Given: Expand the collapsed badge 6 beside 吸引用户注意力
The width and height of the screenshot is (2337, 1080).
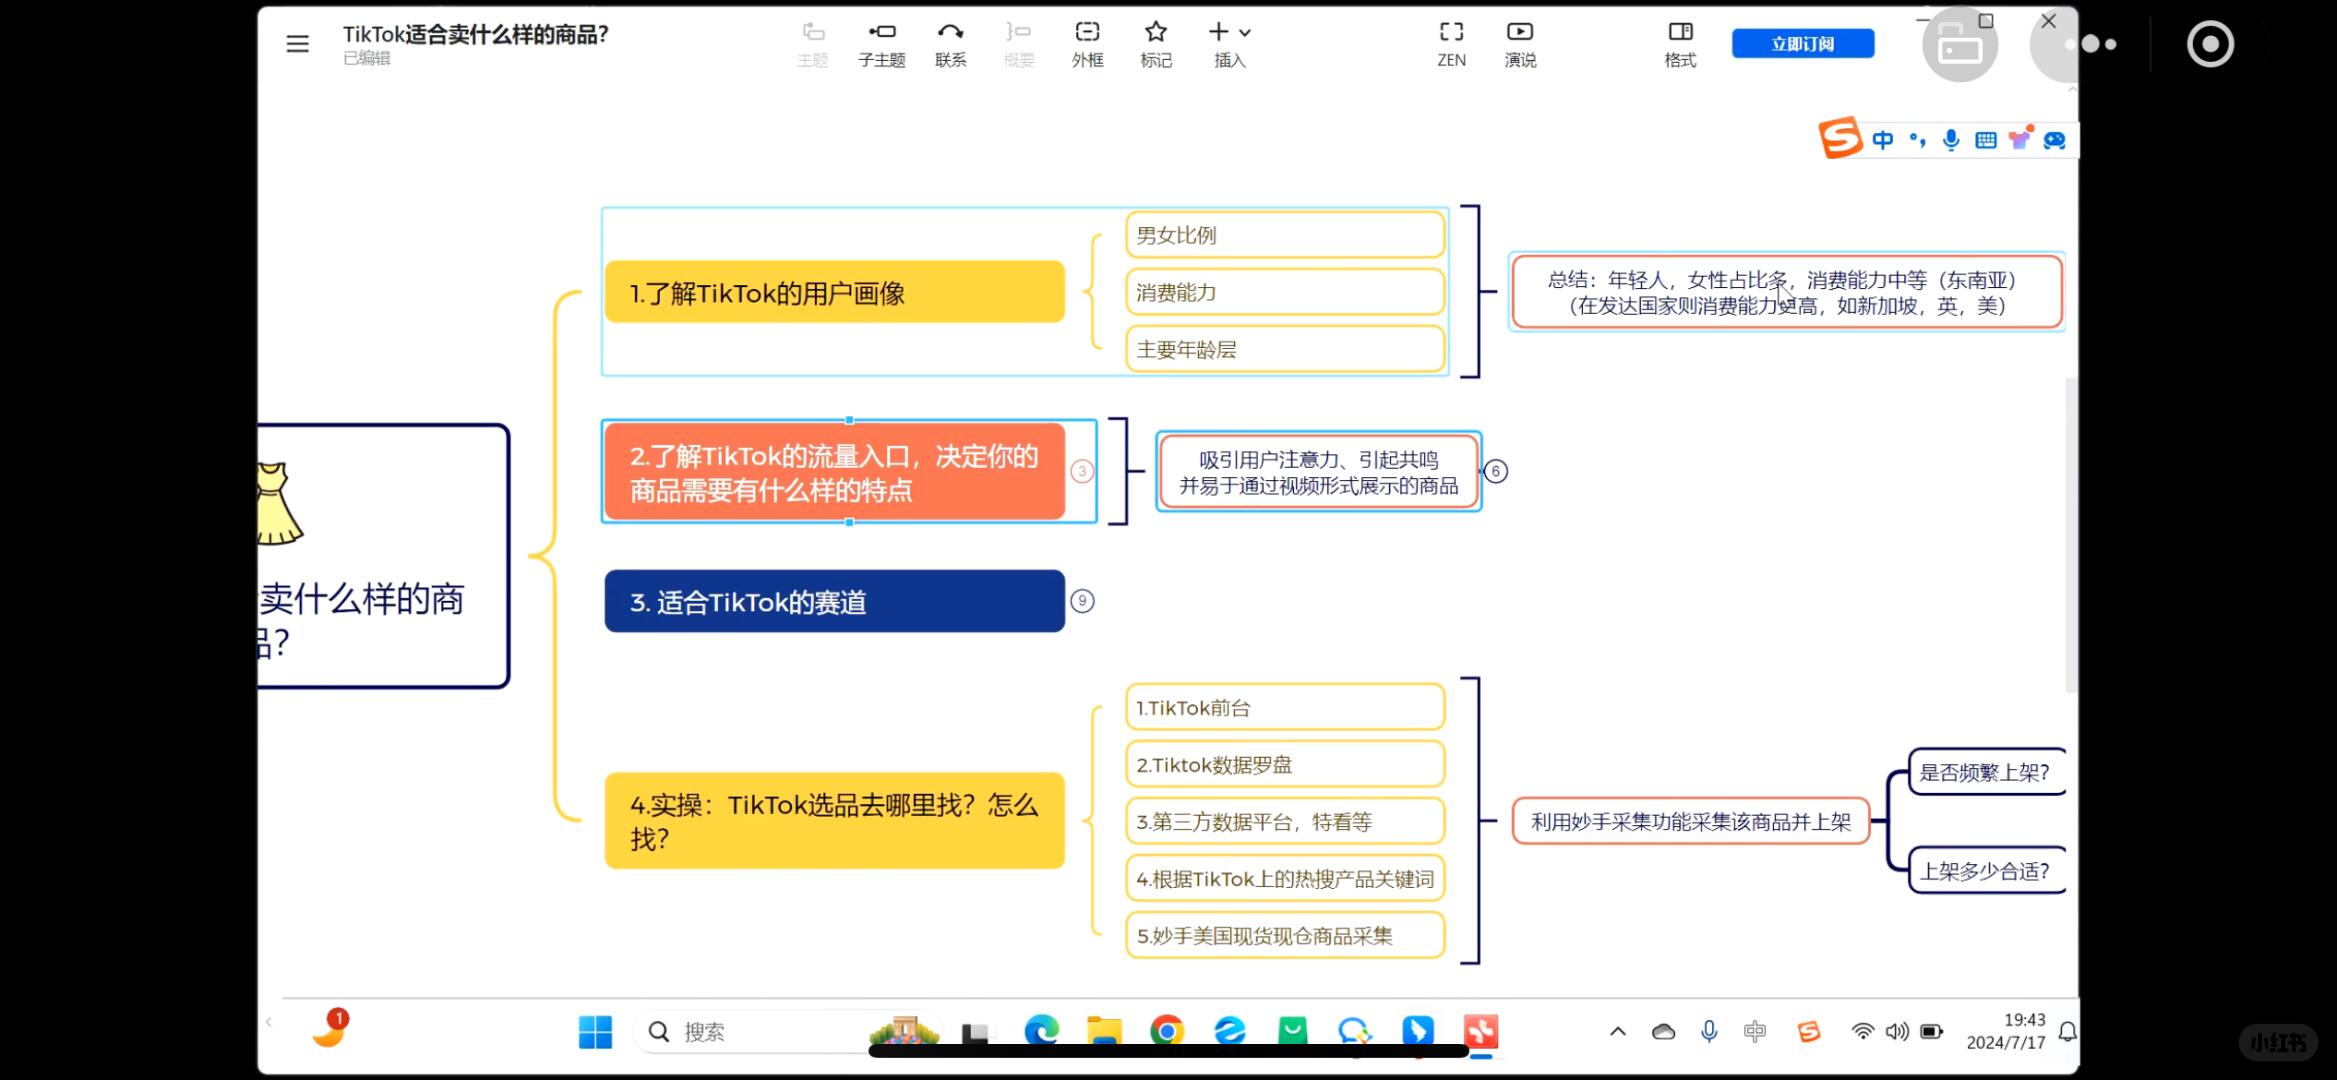Looking at the screenshot, I should tap(1496, 471).
